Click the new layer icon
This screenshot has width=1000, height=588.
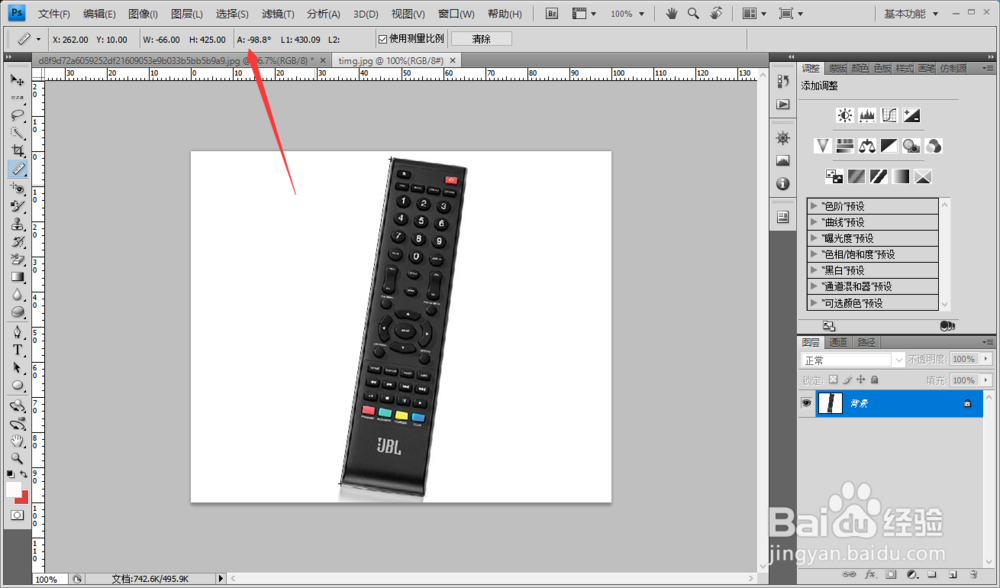click(x=953, y=575)
